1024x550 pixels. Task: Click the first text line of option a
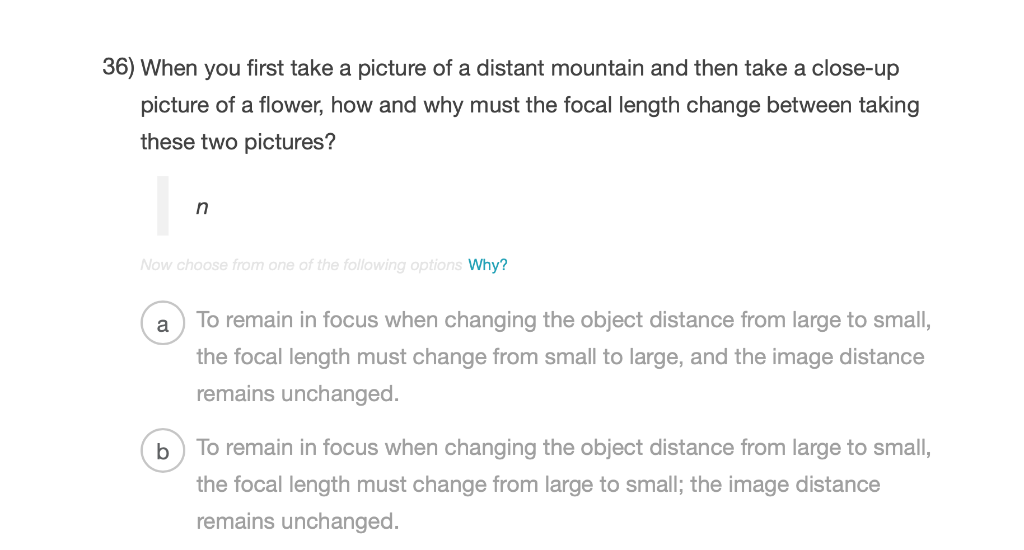tap(564, 320)
